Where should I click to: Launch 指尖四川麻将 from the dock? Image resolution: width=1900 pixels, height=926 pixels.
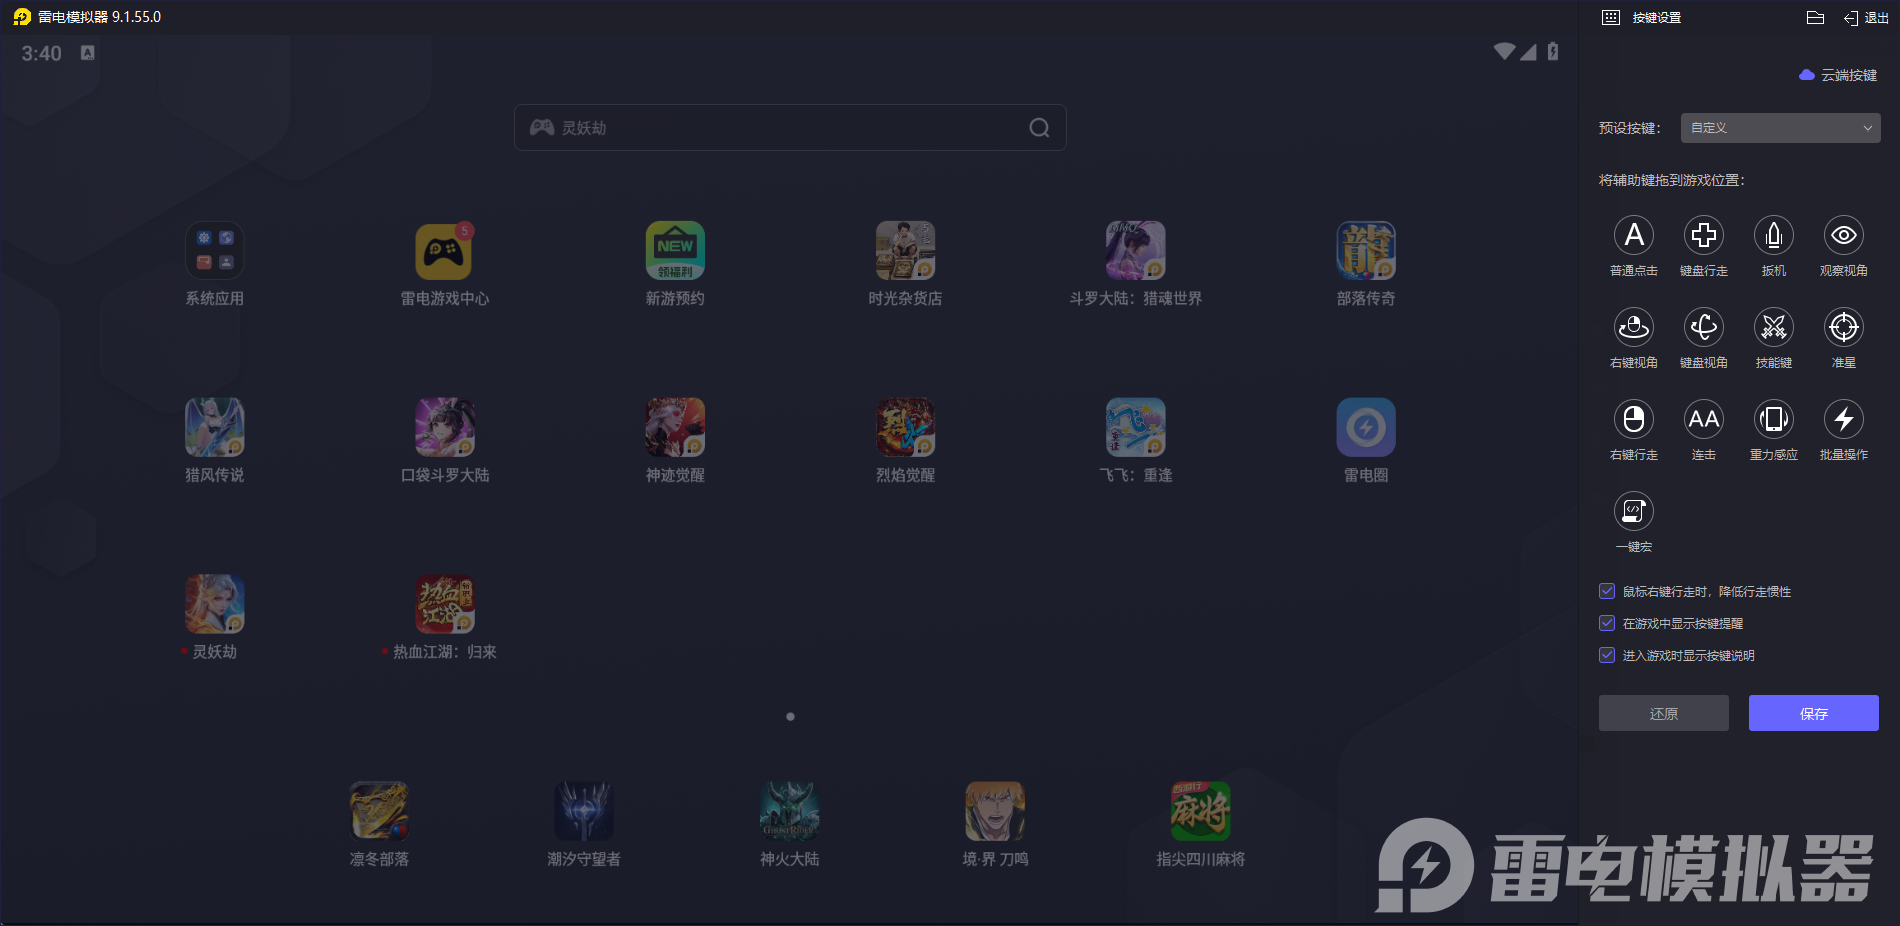point(1201,811)
